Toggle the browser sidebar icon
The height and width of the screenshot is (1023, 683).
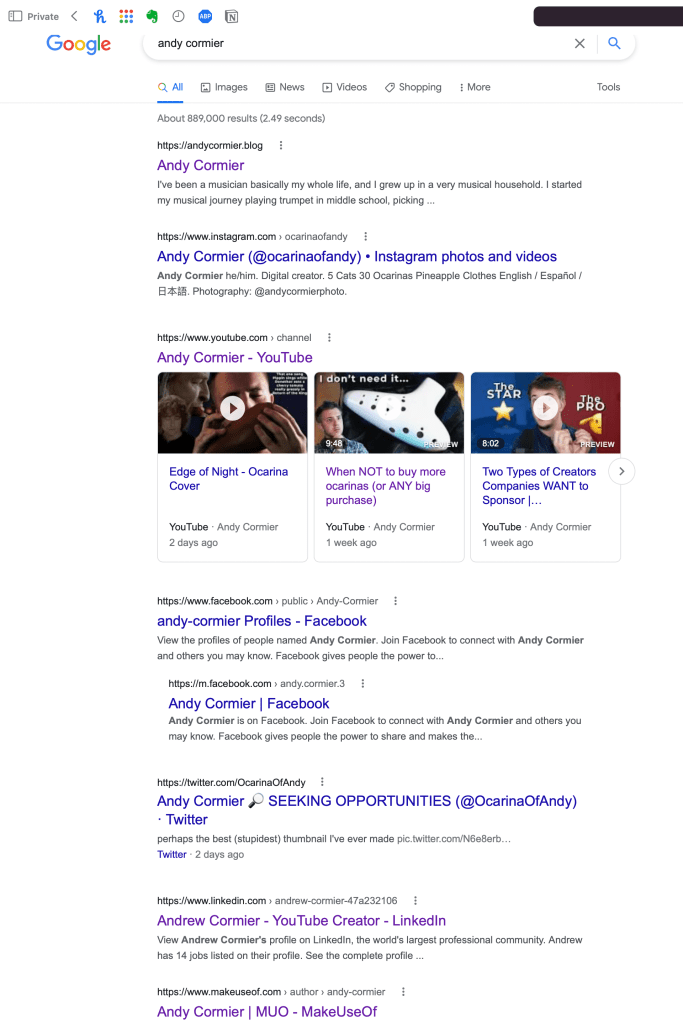[15, 16]
